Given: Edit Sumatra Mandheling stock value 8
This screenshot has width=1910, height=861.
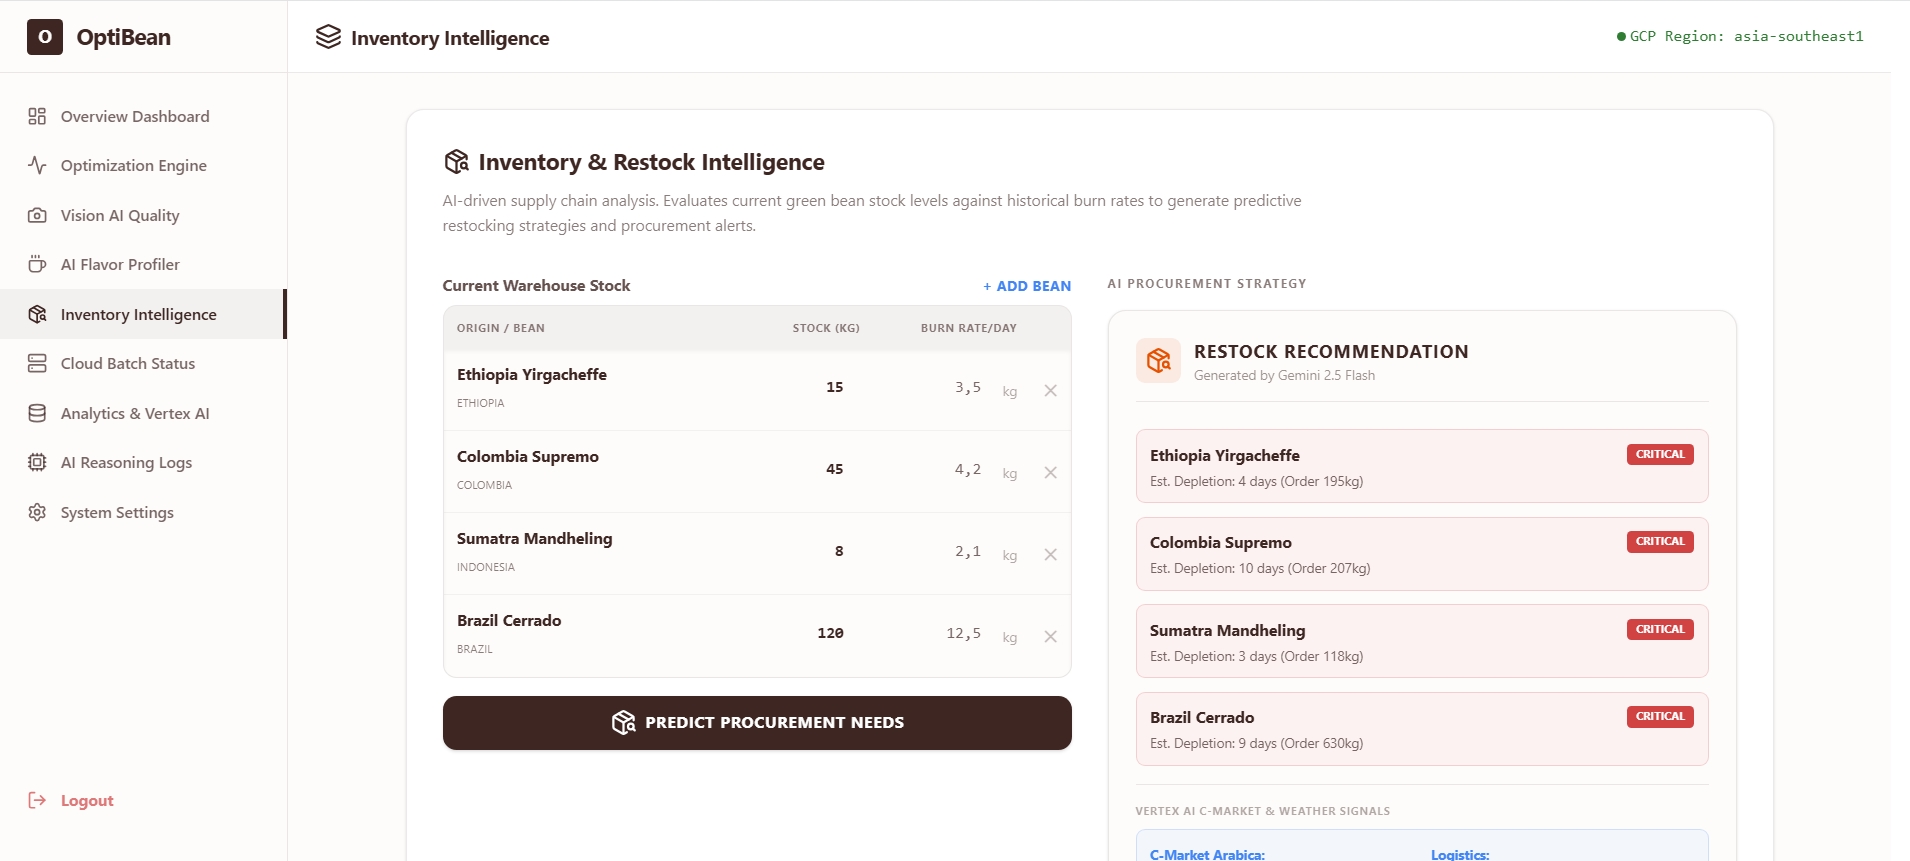Looking at the screenshot, I should click(838, 551).
